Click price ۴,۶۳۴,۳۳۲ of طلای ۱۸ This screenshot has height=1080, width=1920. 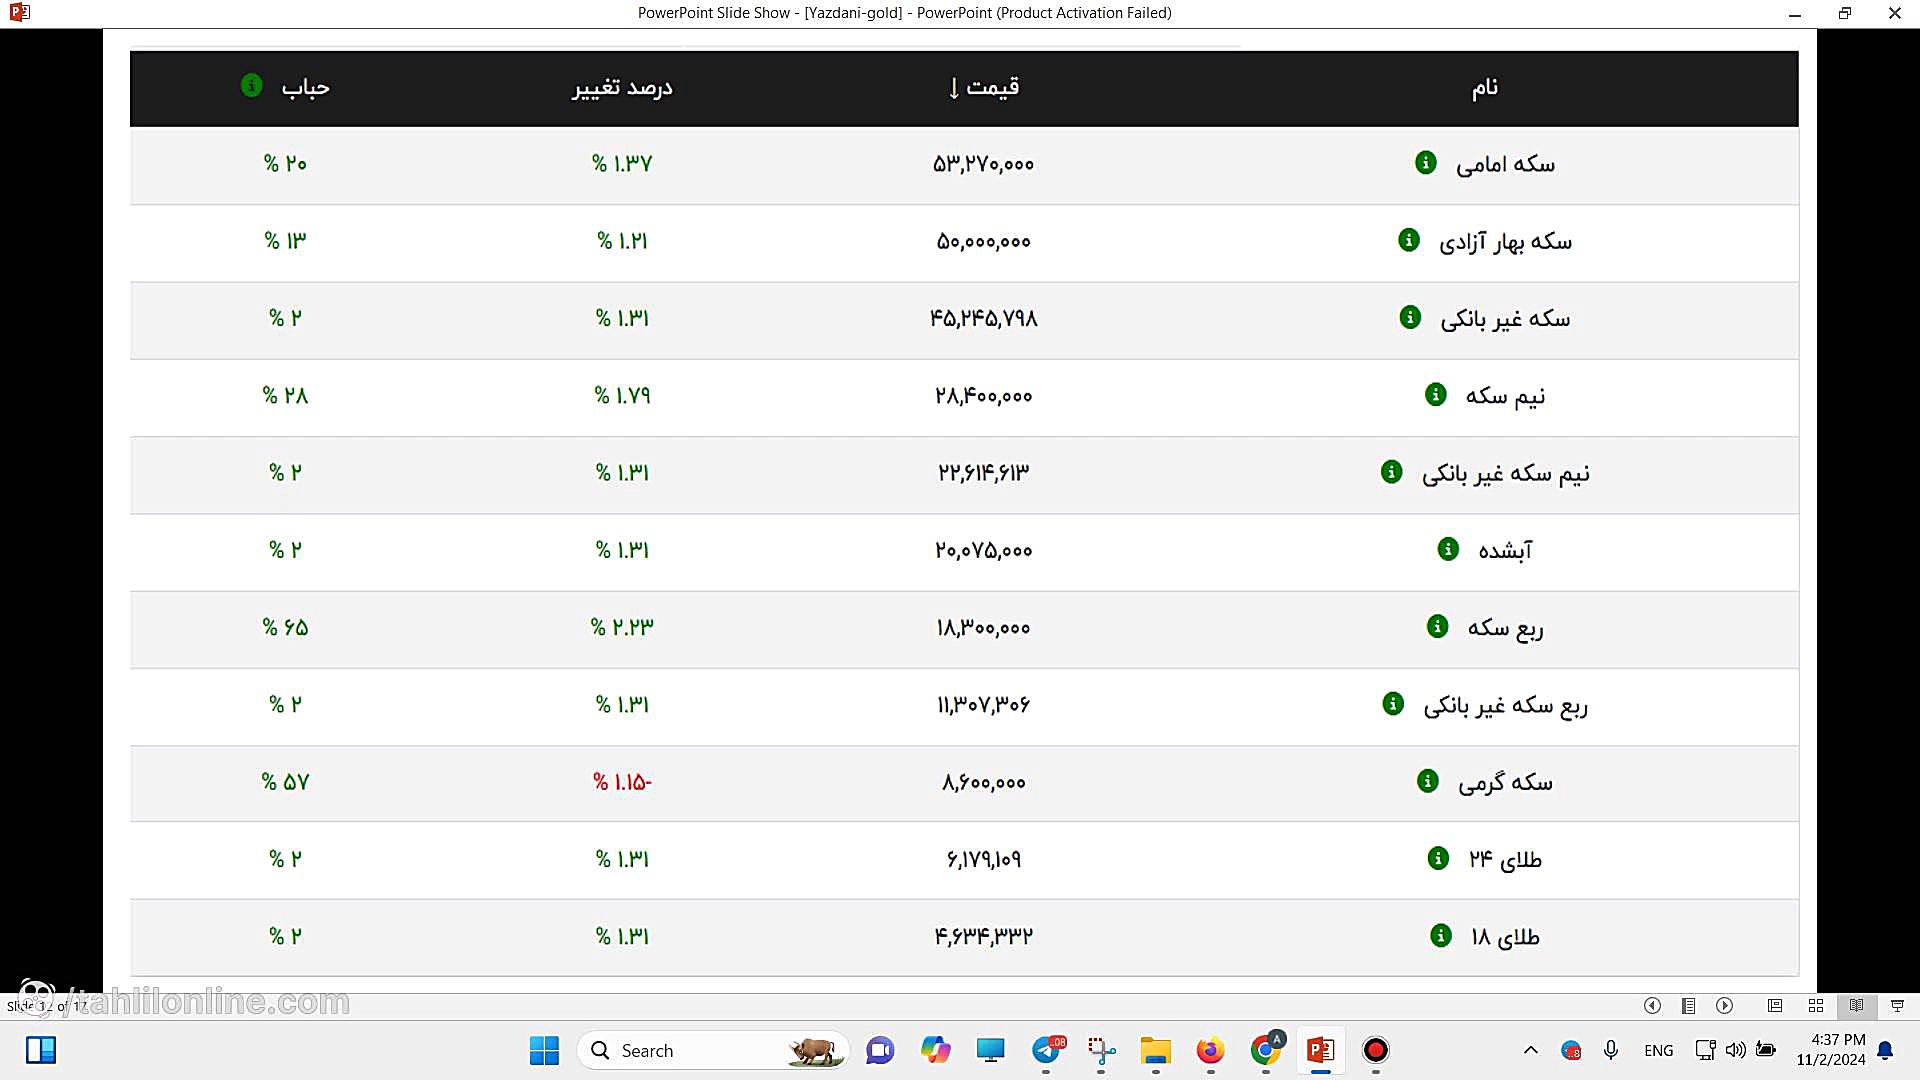[x=984, y=936]
